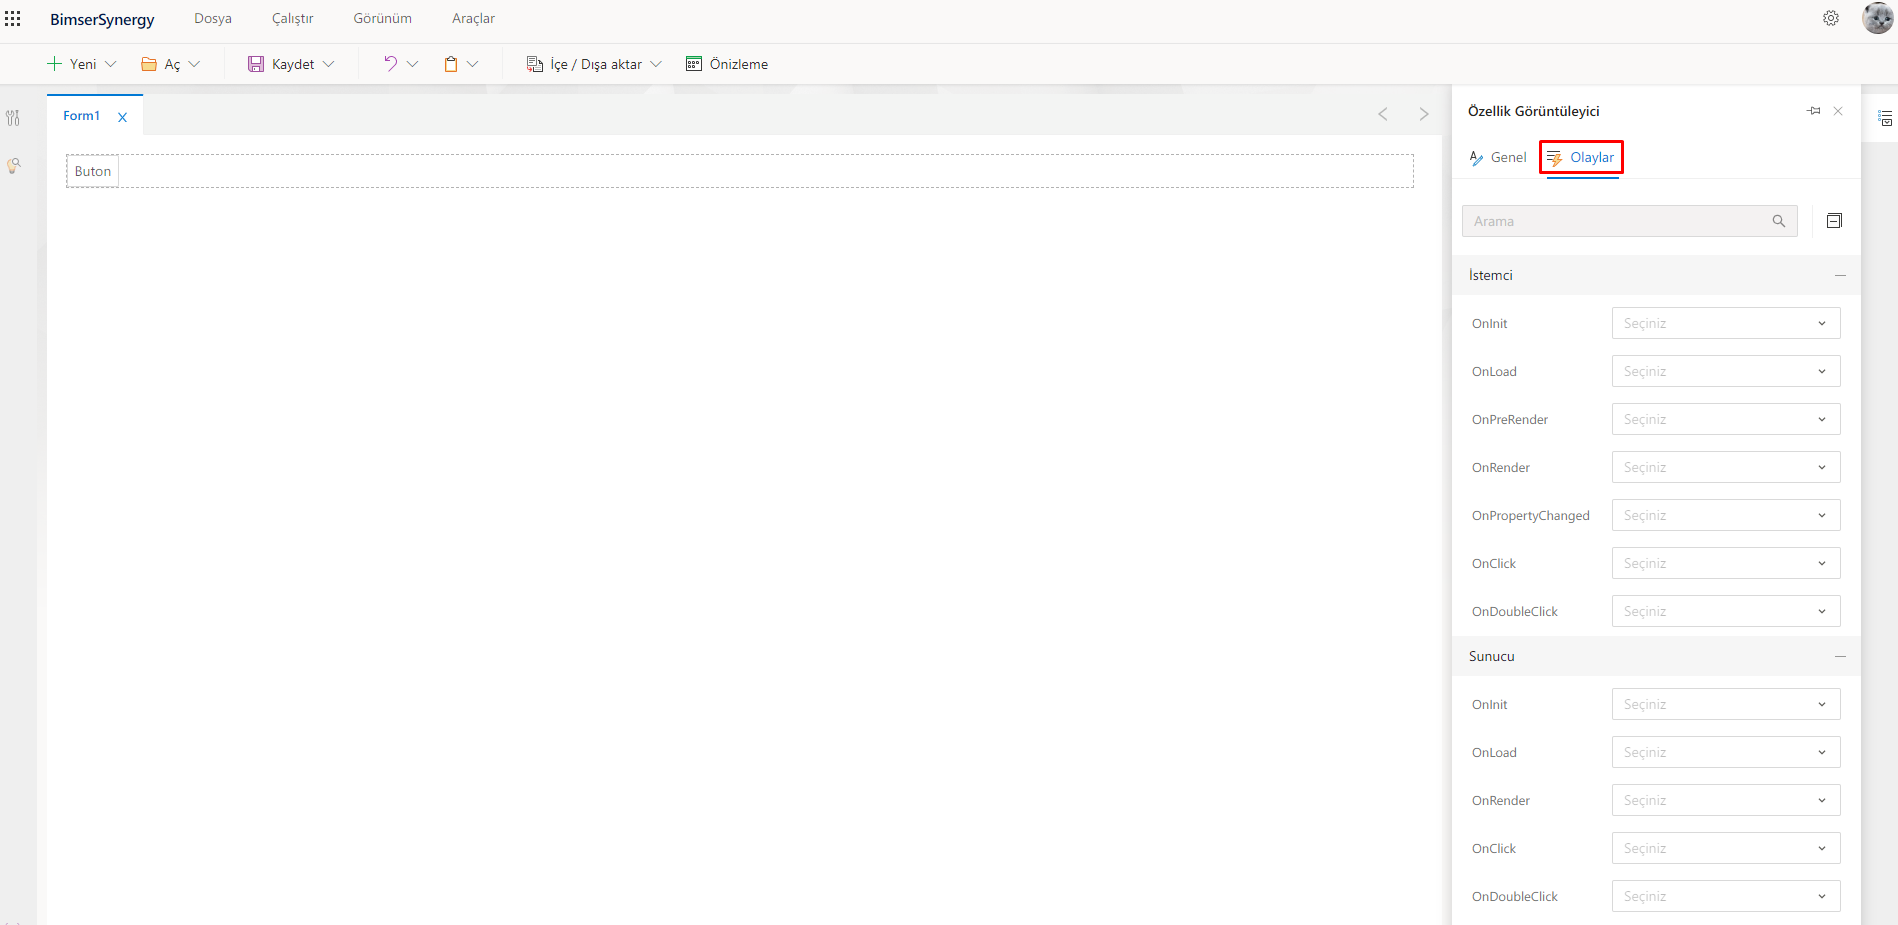Open the toolbox icon in left sidebar
Viewport: 1898px width, 925px height.
13,118
